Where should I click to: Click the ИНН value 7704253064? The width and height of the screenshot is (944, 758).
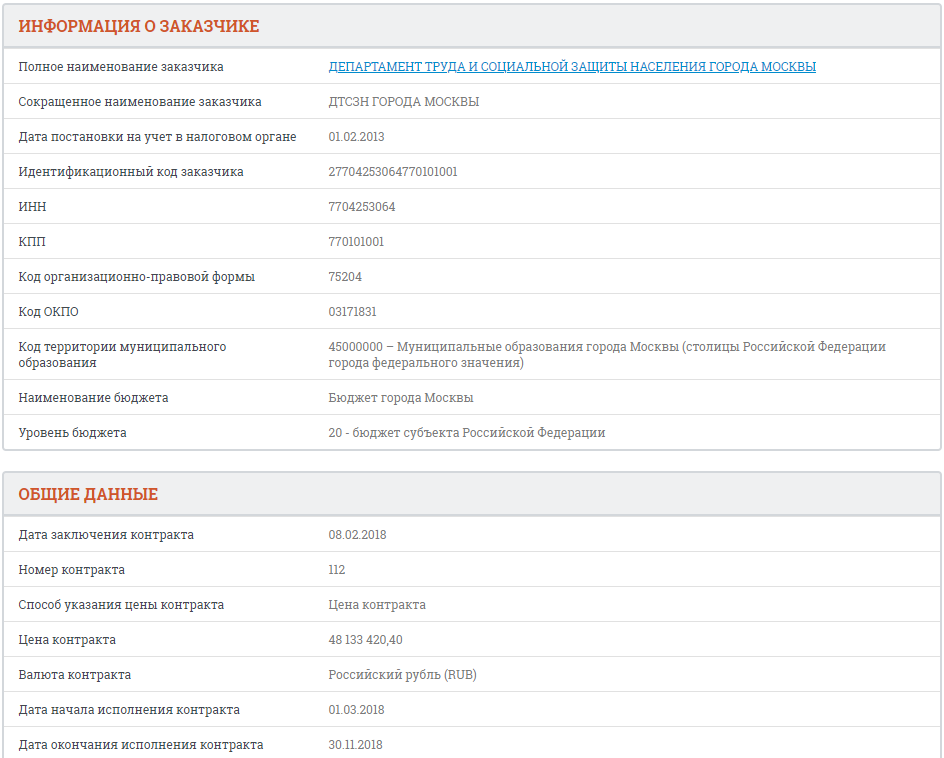(362, 207)
